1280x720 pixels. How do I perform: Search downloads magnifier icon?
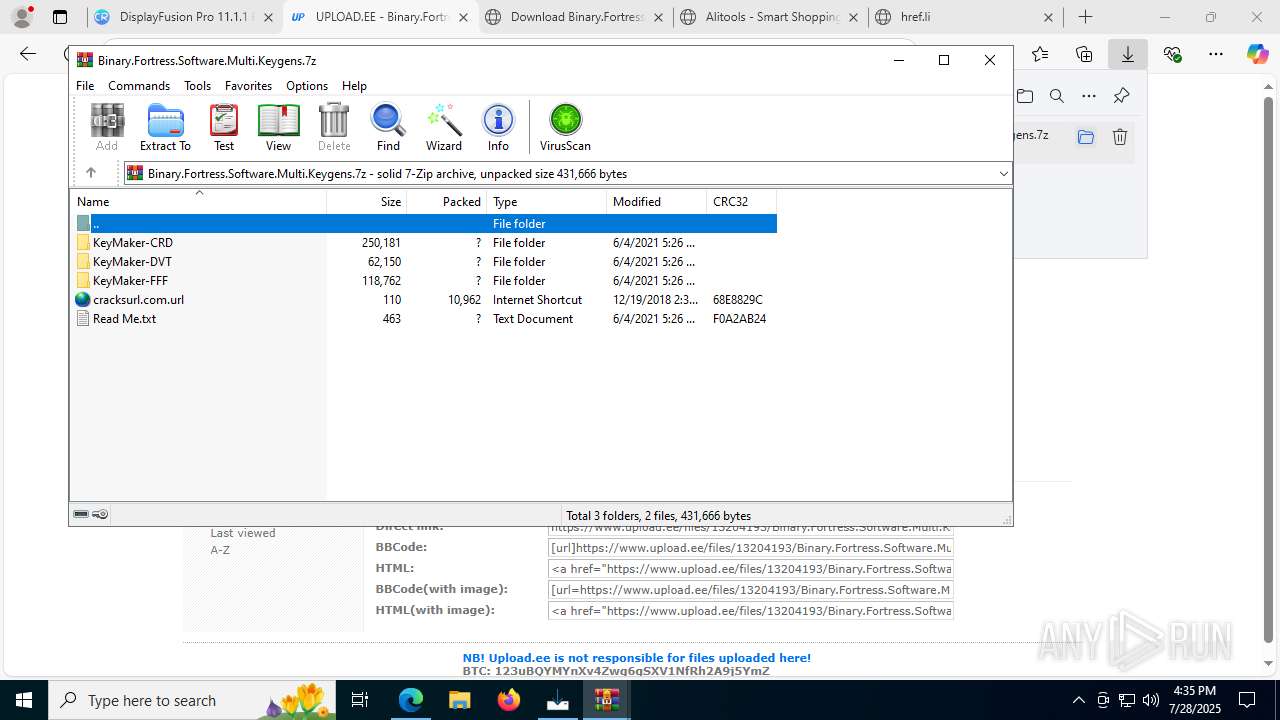click(x=1056, y=96)
